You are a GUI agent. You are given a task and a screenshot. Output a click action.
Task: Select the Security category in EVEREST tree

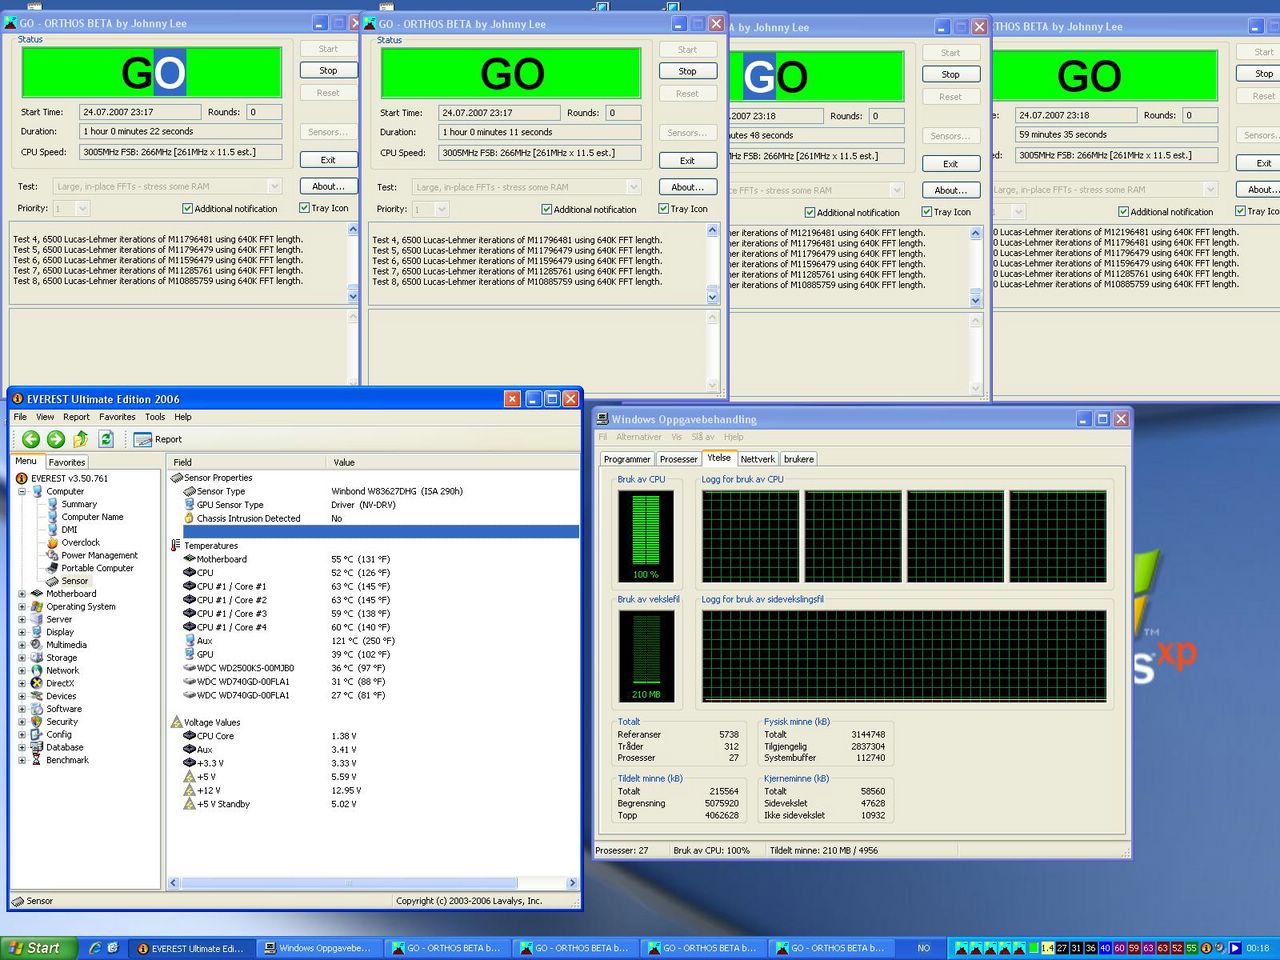tap(62, 722)
